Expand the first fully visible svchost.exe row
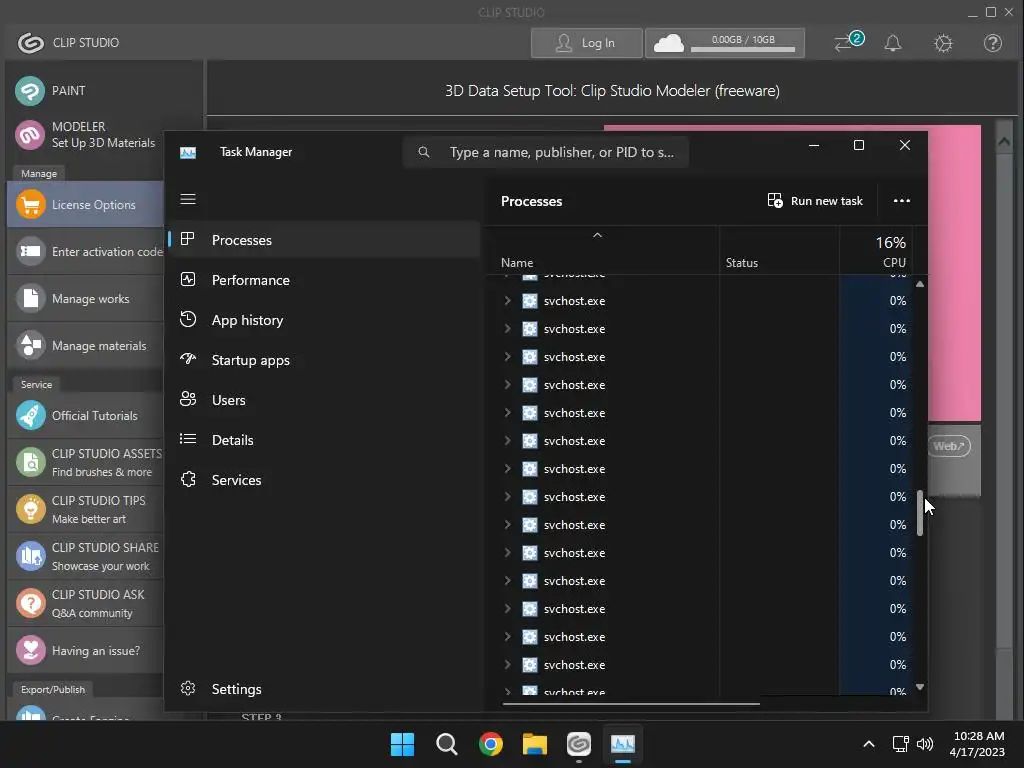1024x768 pixels. click(507, 300)
